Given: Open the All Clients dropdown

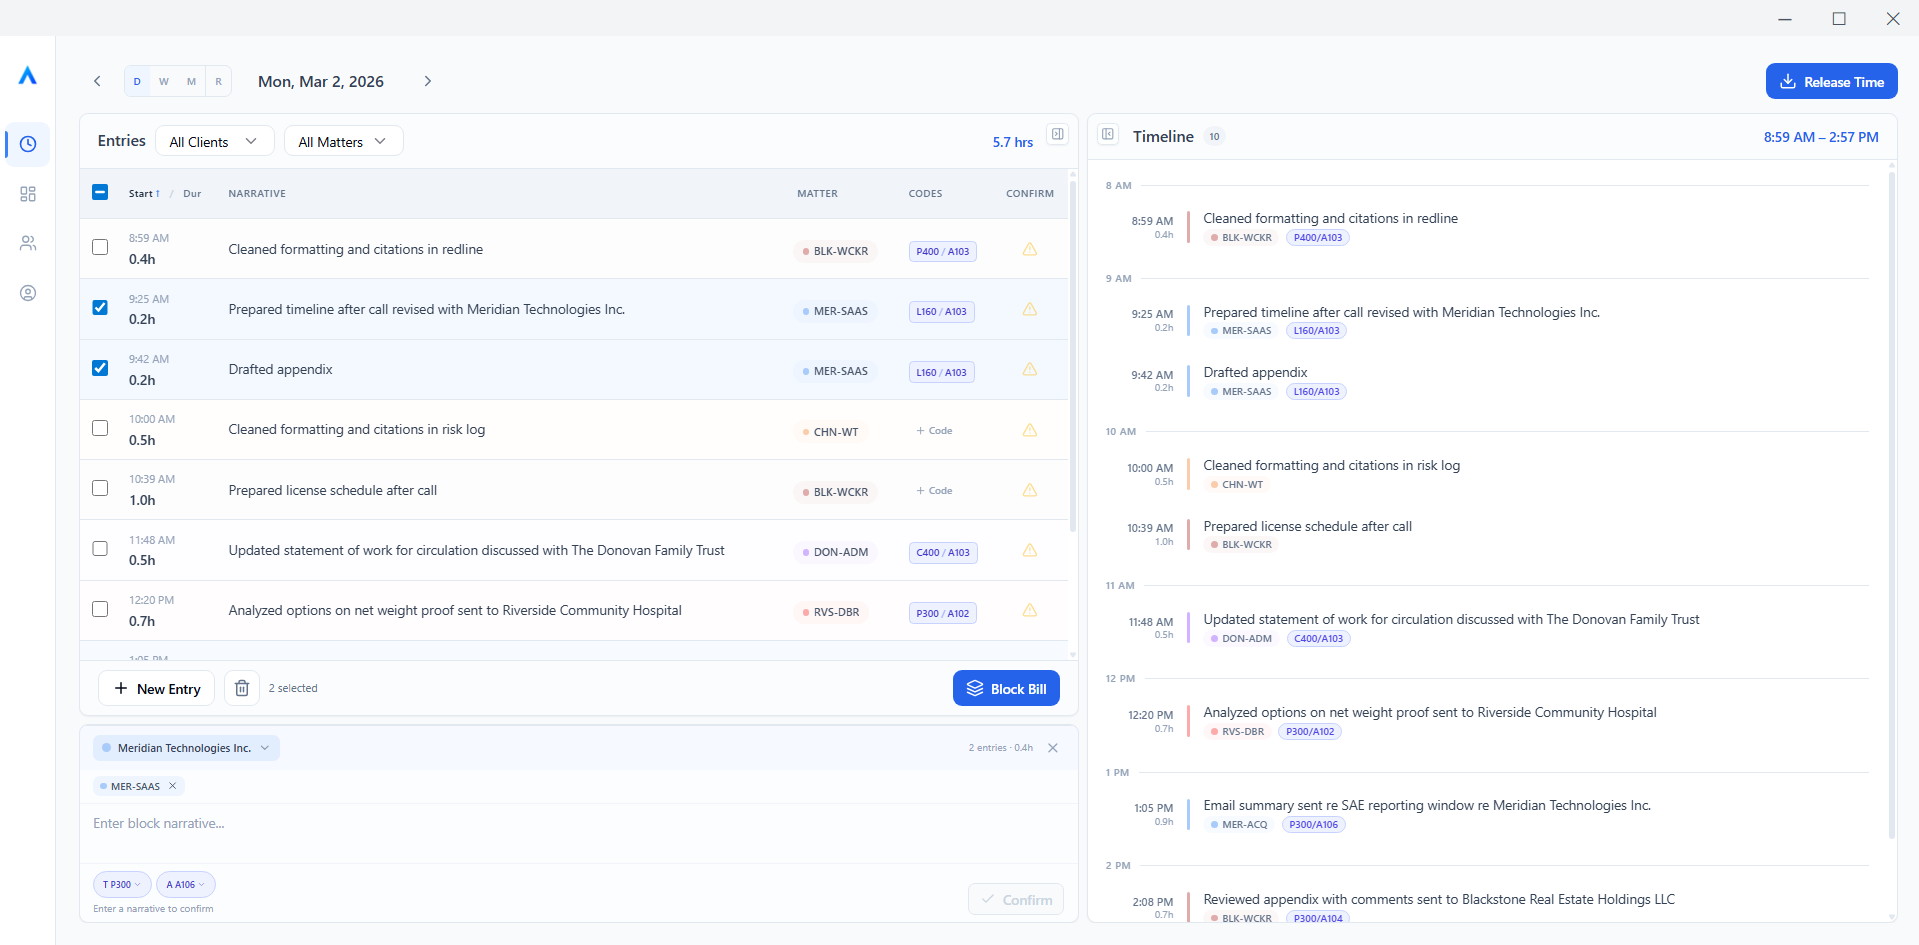Looking at the screenshot, I should pos(213,141).
